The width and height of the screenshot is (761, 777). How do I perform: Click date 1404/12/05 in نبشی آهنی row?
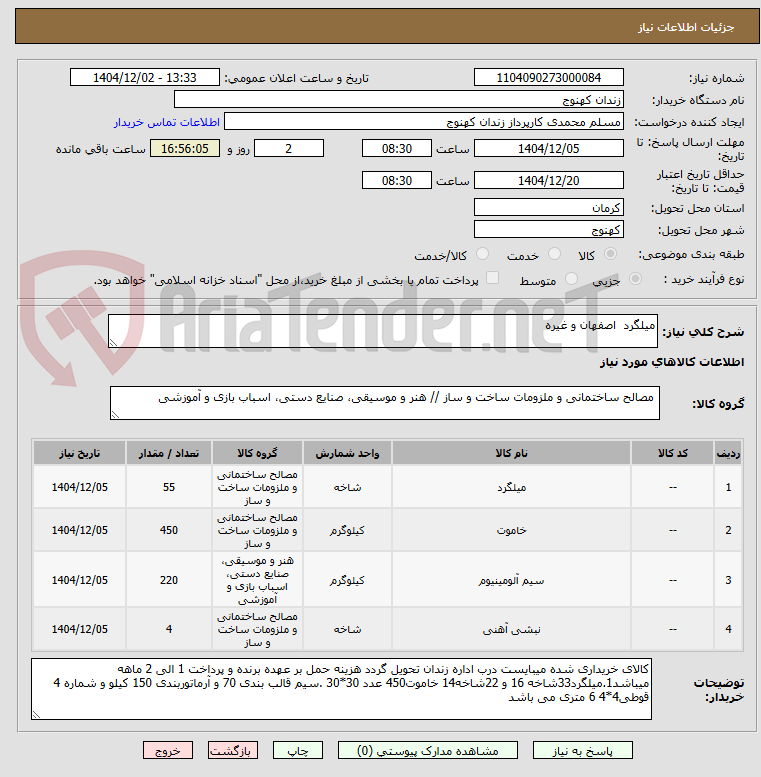(79, 629)
